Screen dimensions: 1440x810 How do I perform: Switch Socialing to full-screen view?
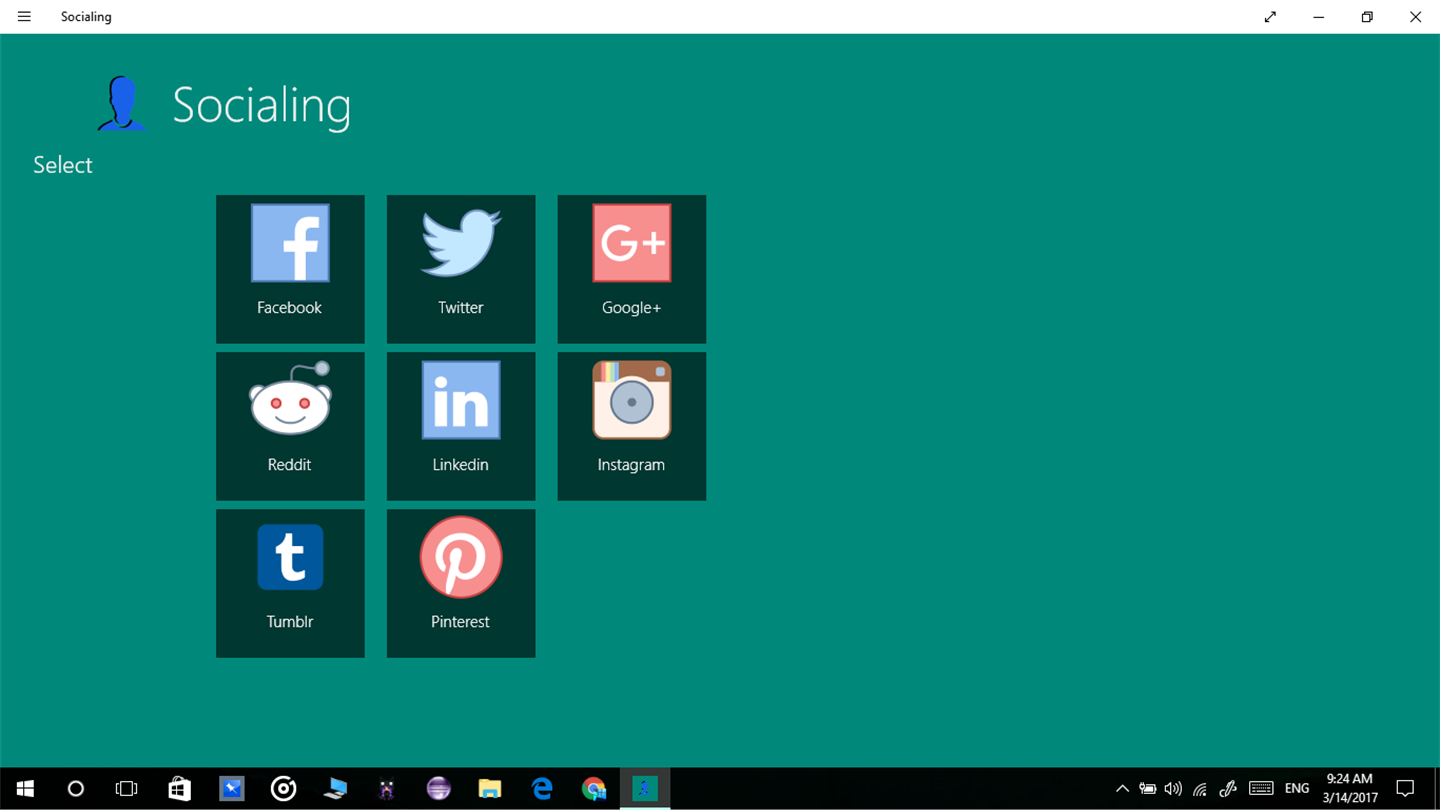[x=1270, y=17]
